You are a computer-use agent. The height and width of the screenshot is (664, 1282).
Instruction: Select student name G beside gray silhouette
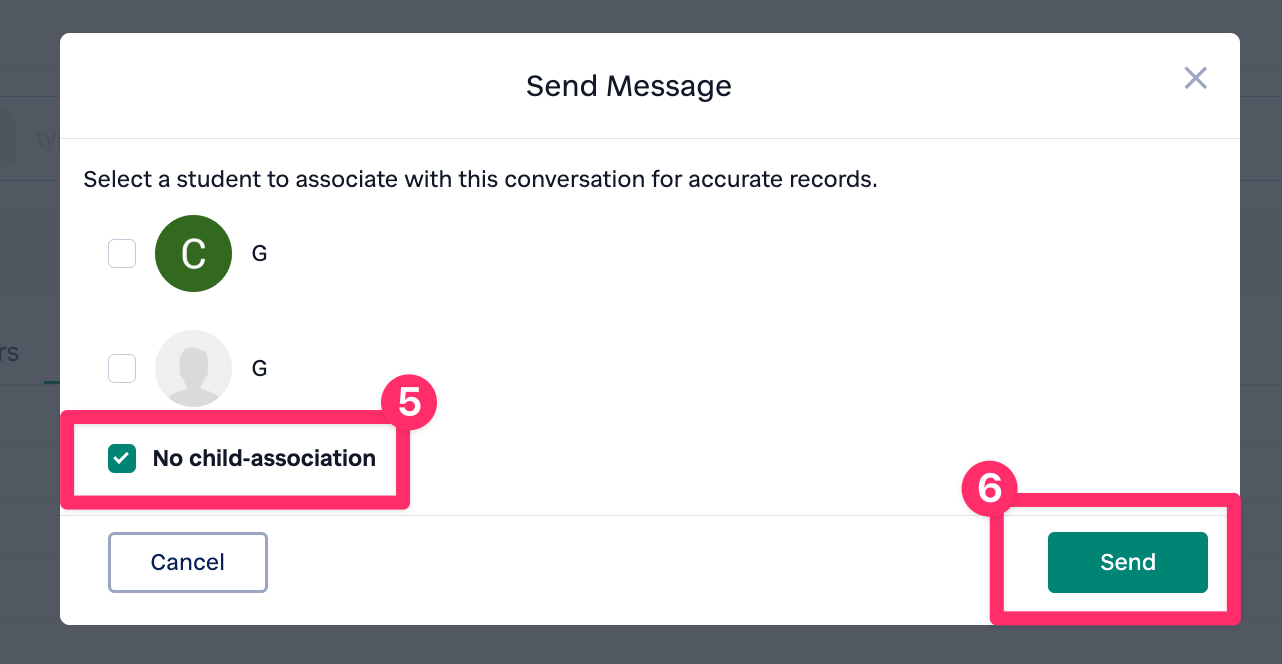(x=259, y=368)
